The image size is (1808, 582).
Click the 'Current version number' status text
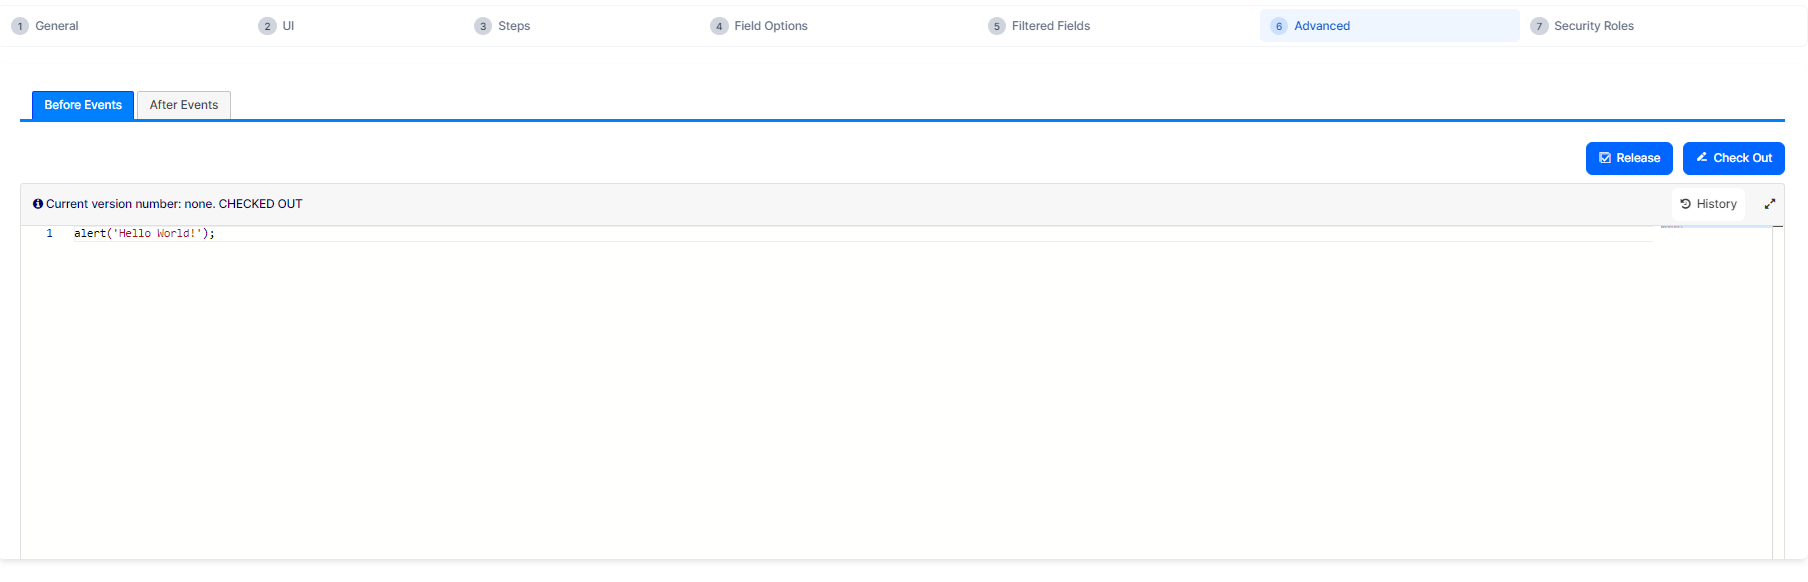(174, 204)
